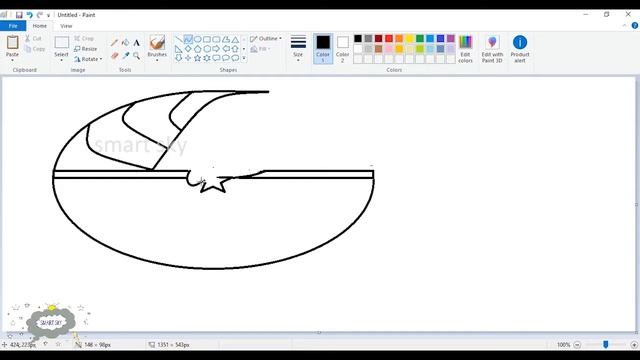Select the Text tool
This screenshot has height=360, width=640.
pyautogui.click(x=137, y=42)
